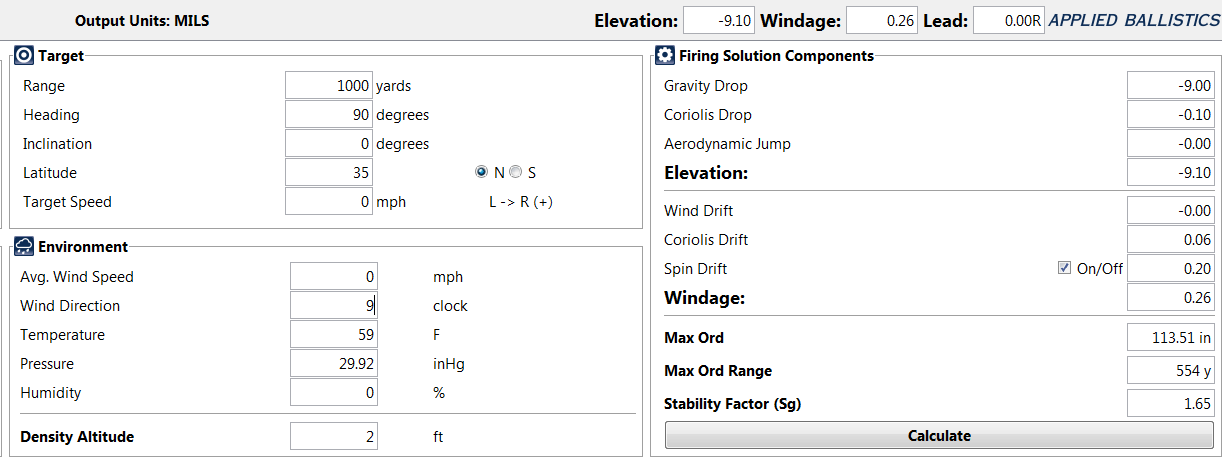Click the Range input field
1222x468 pixels.
(x=329, y=86)
